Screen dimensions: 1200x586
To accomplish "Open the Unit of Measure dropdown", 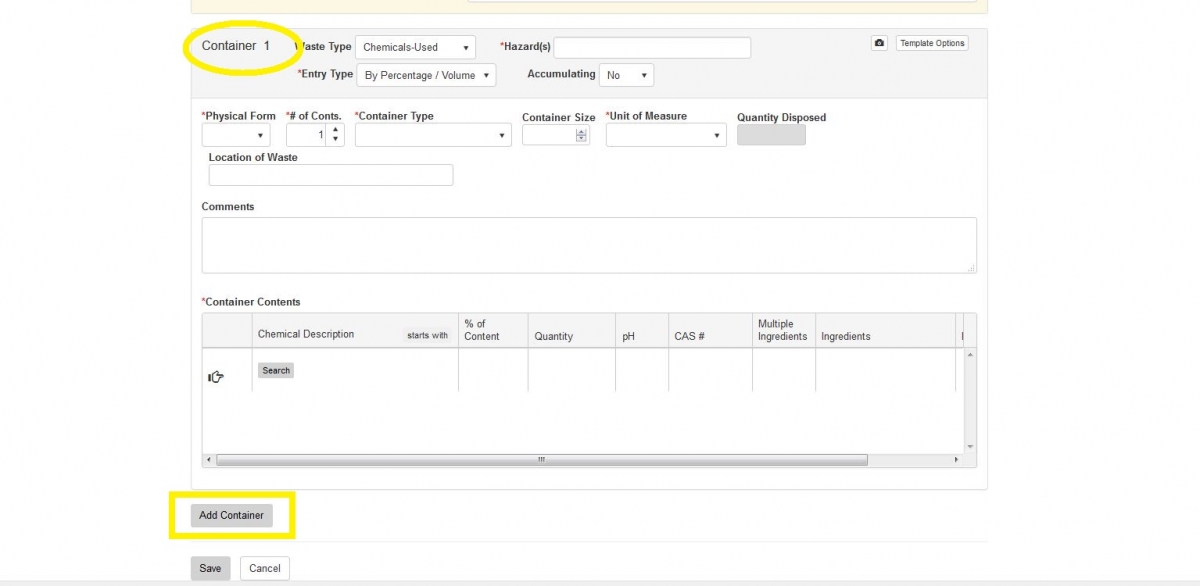I will (x=665, y=134).
